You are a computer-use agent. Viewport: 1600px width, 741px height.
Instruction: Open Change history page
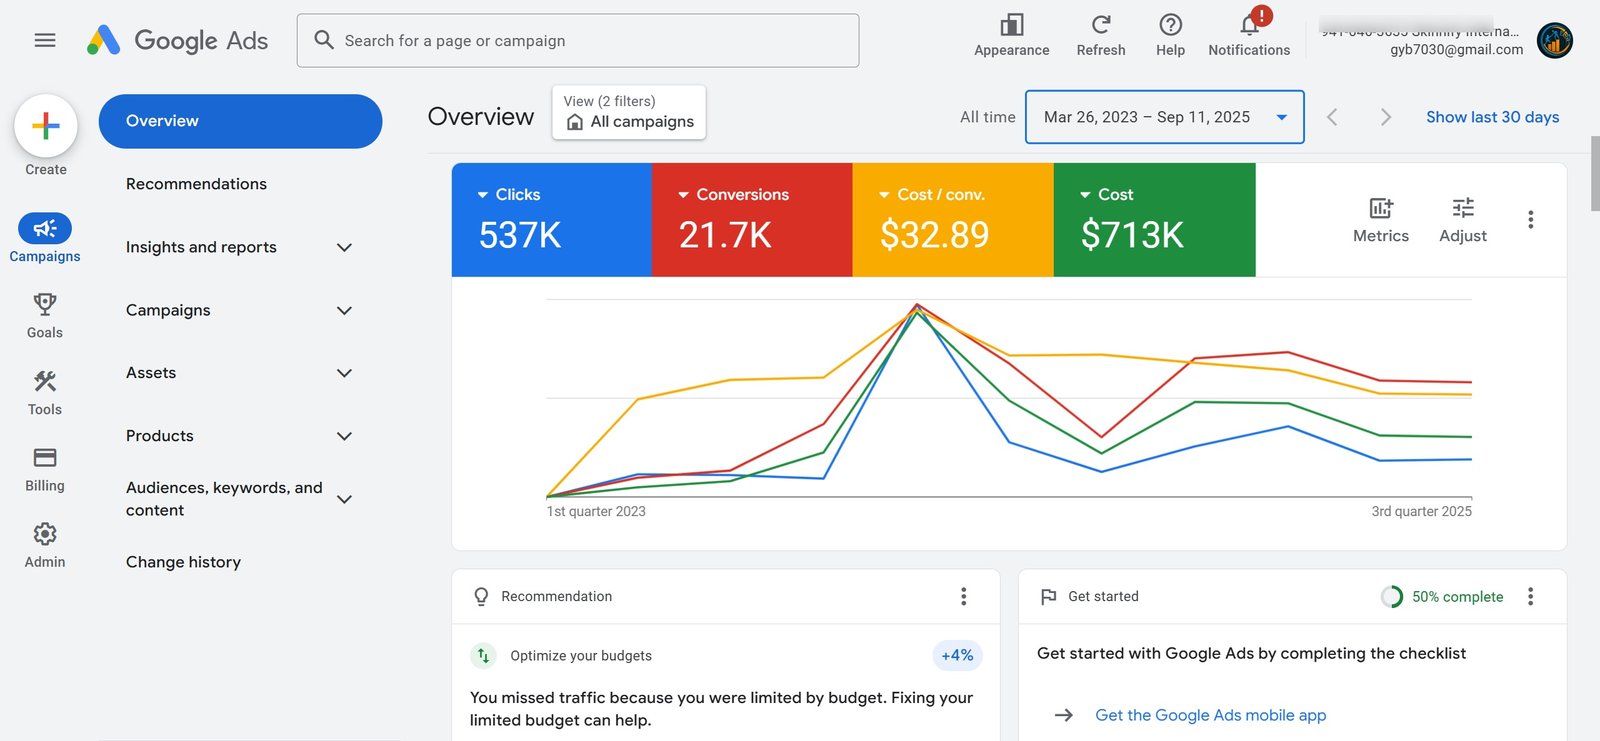[x=183, y=562]
